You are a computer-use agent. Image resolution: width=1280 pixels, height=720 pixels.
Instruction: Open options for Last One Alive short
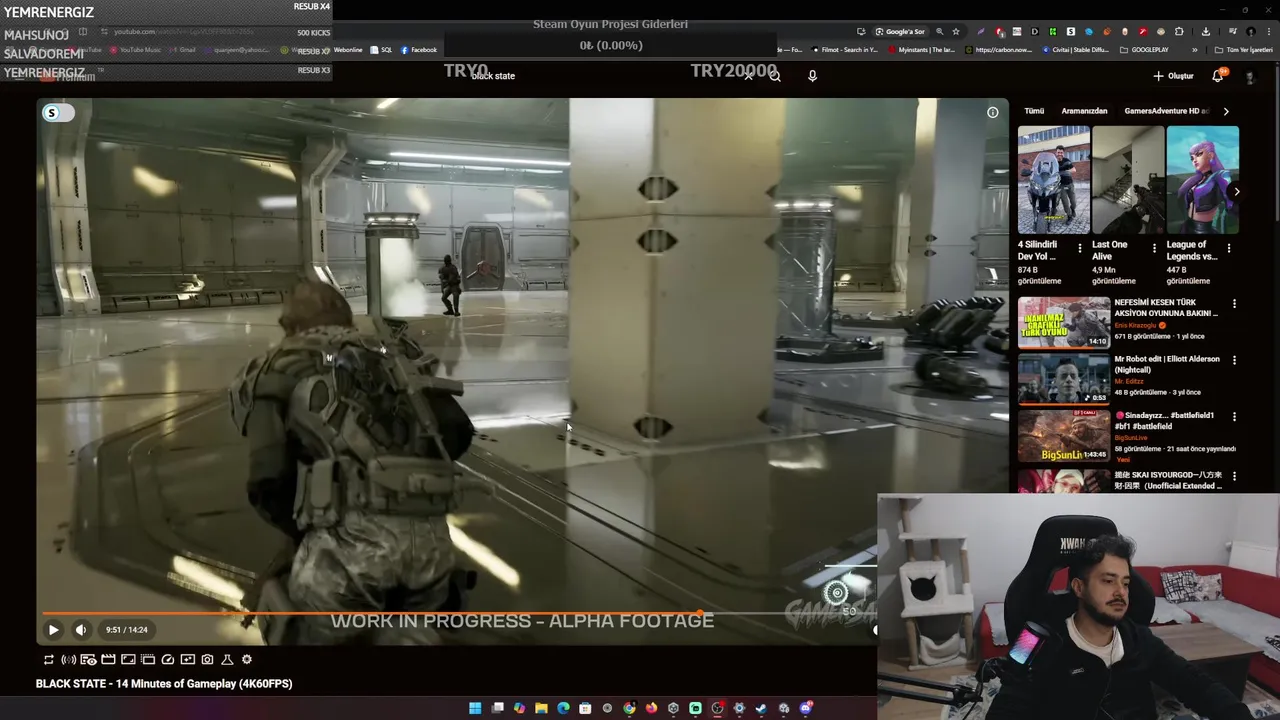click(1154, 248)
